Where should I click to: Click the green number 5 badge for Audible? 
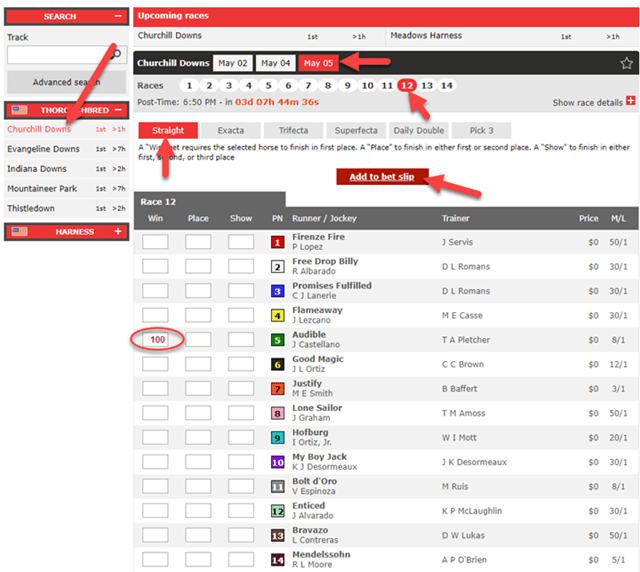click(278, 340)
